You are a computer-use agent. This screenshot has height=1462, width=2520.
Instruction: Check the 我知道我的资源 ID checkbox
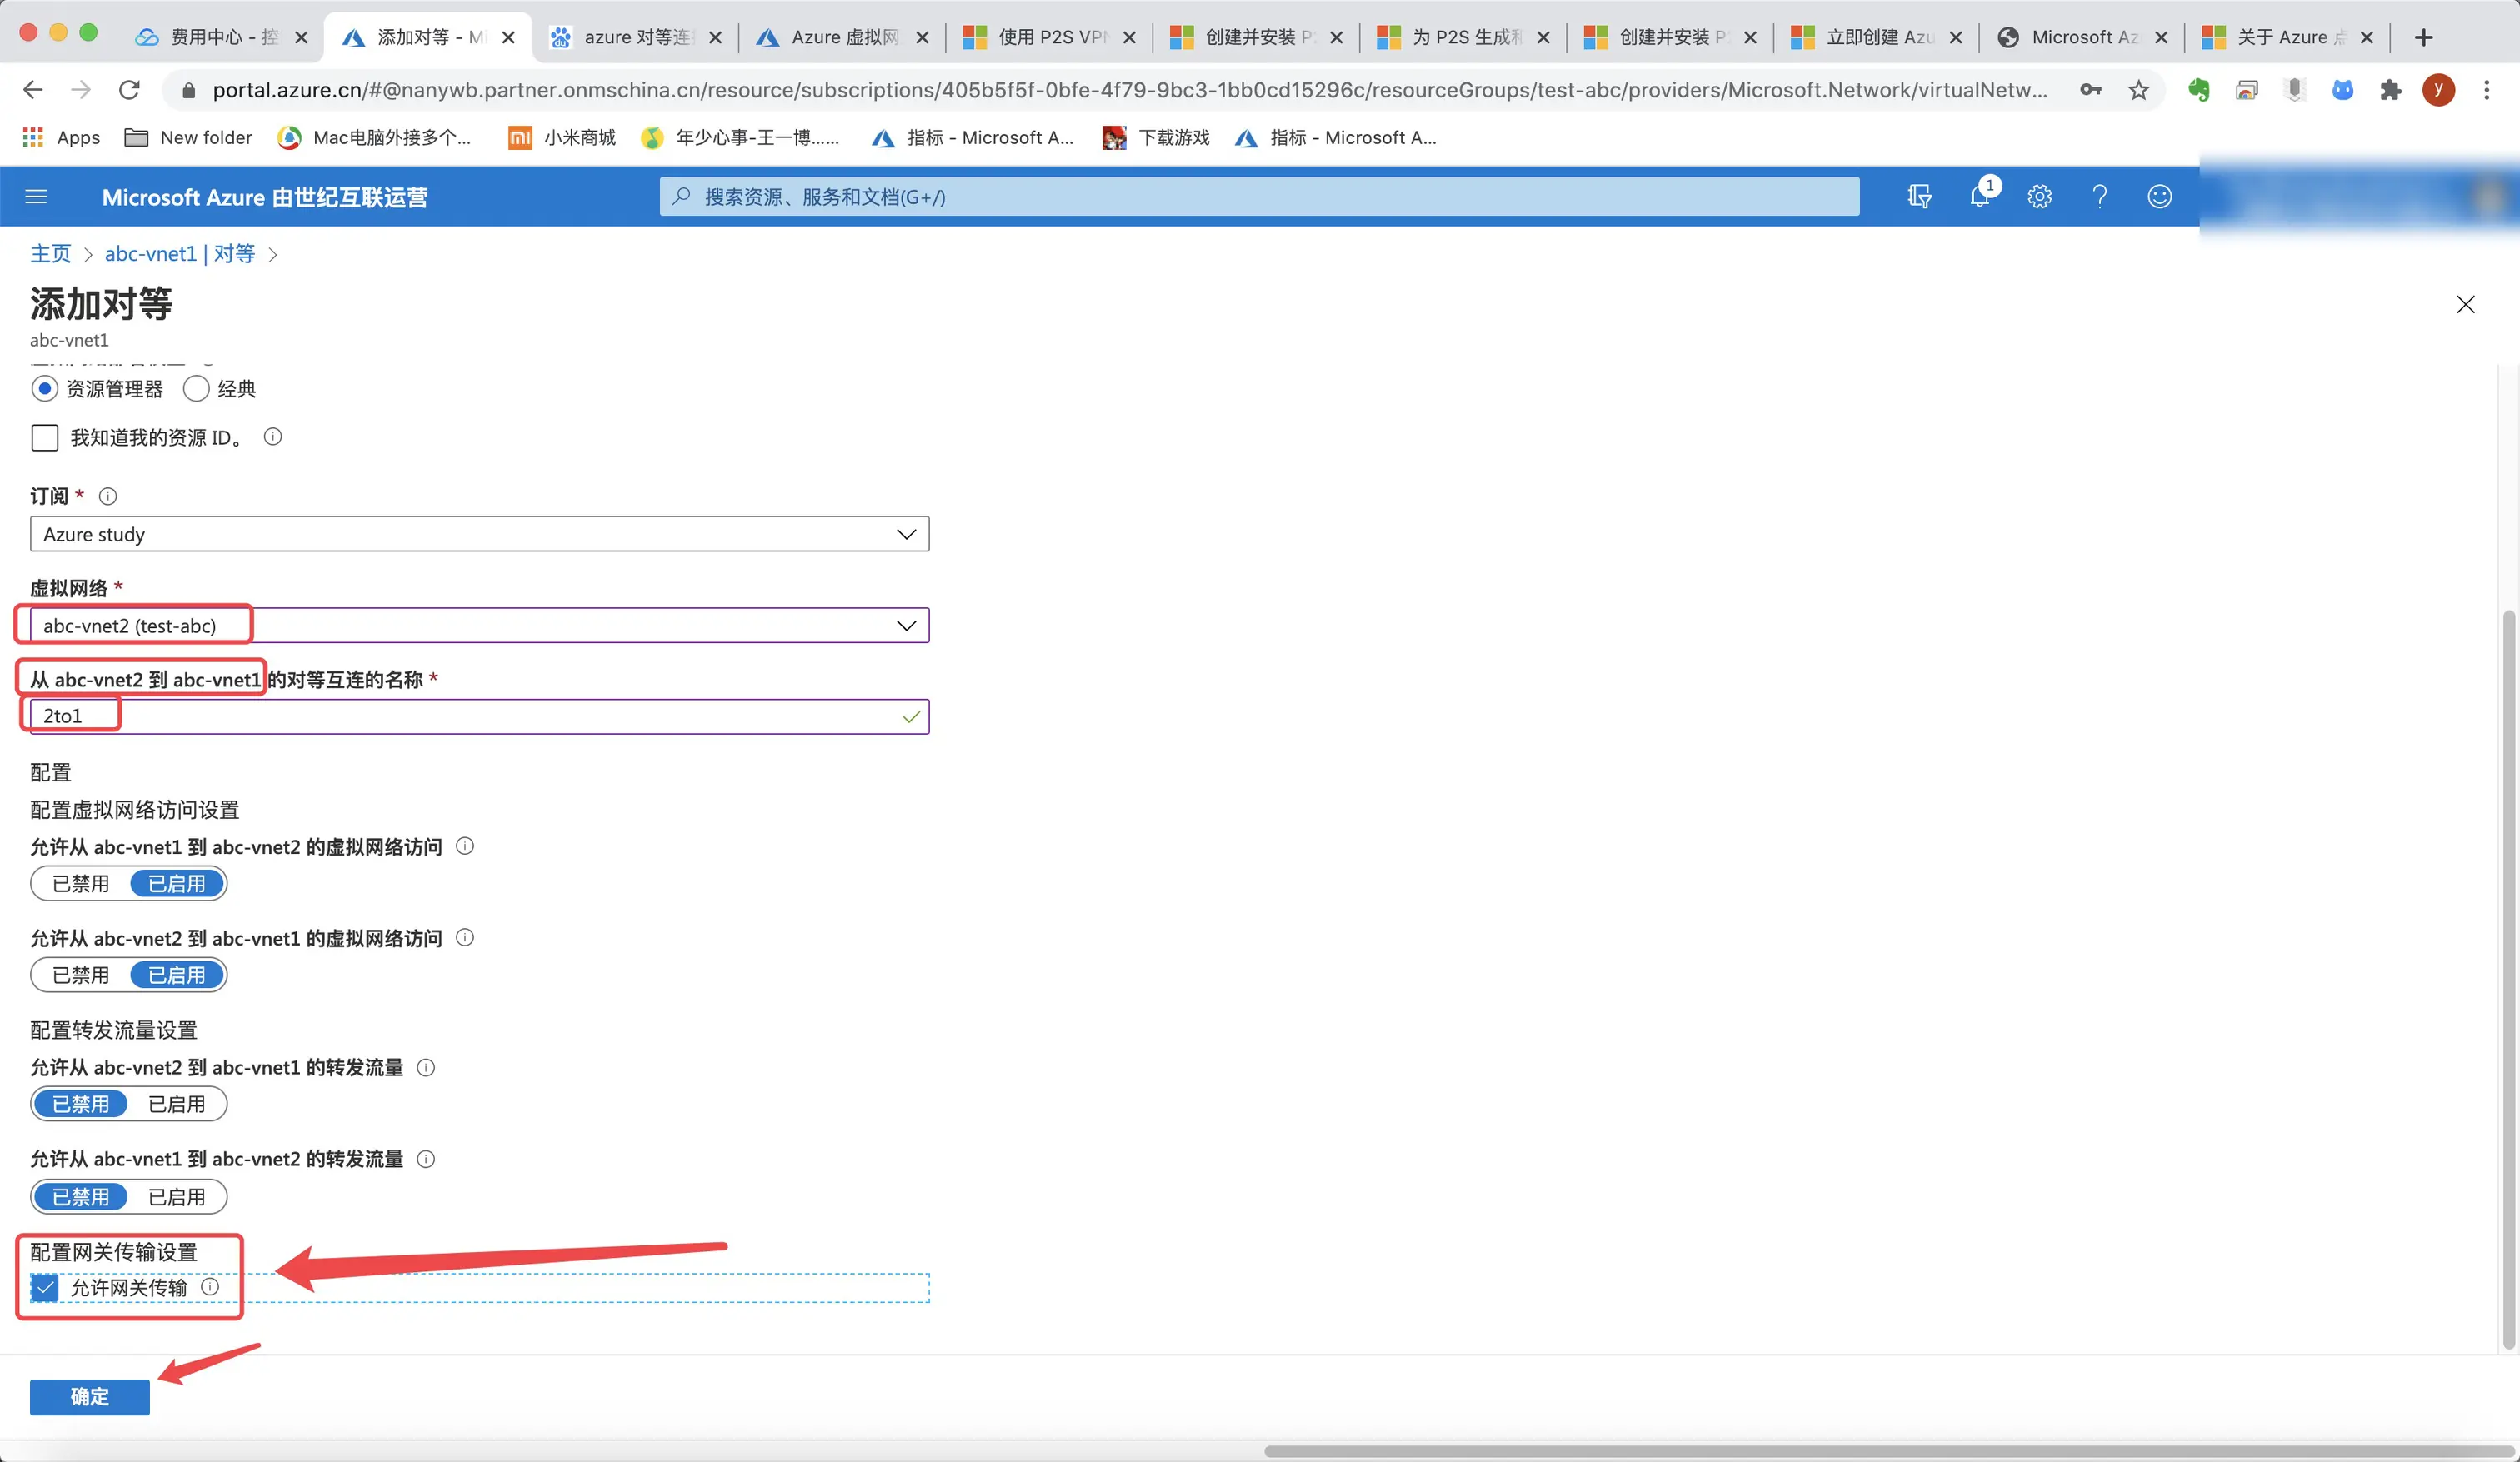[45, 438]
